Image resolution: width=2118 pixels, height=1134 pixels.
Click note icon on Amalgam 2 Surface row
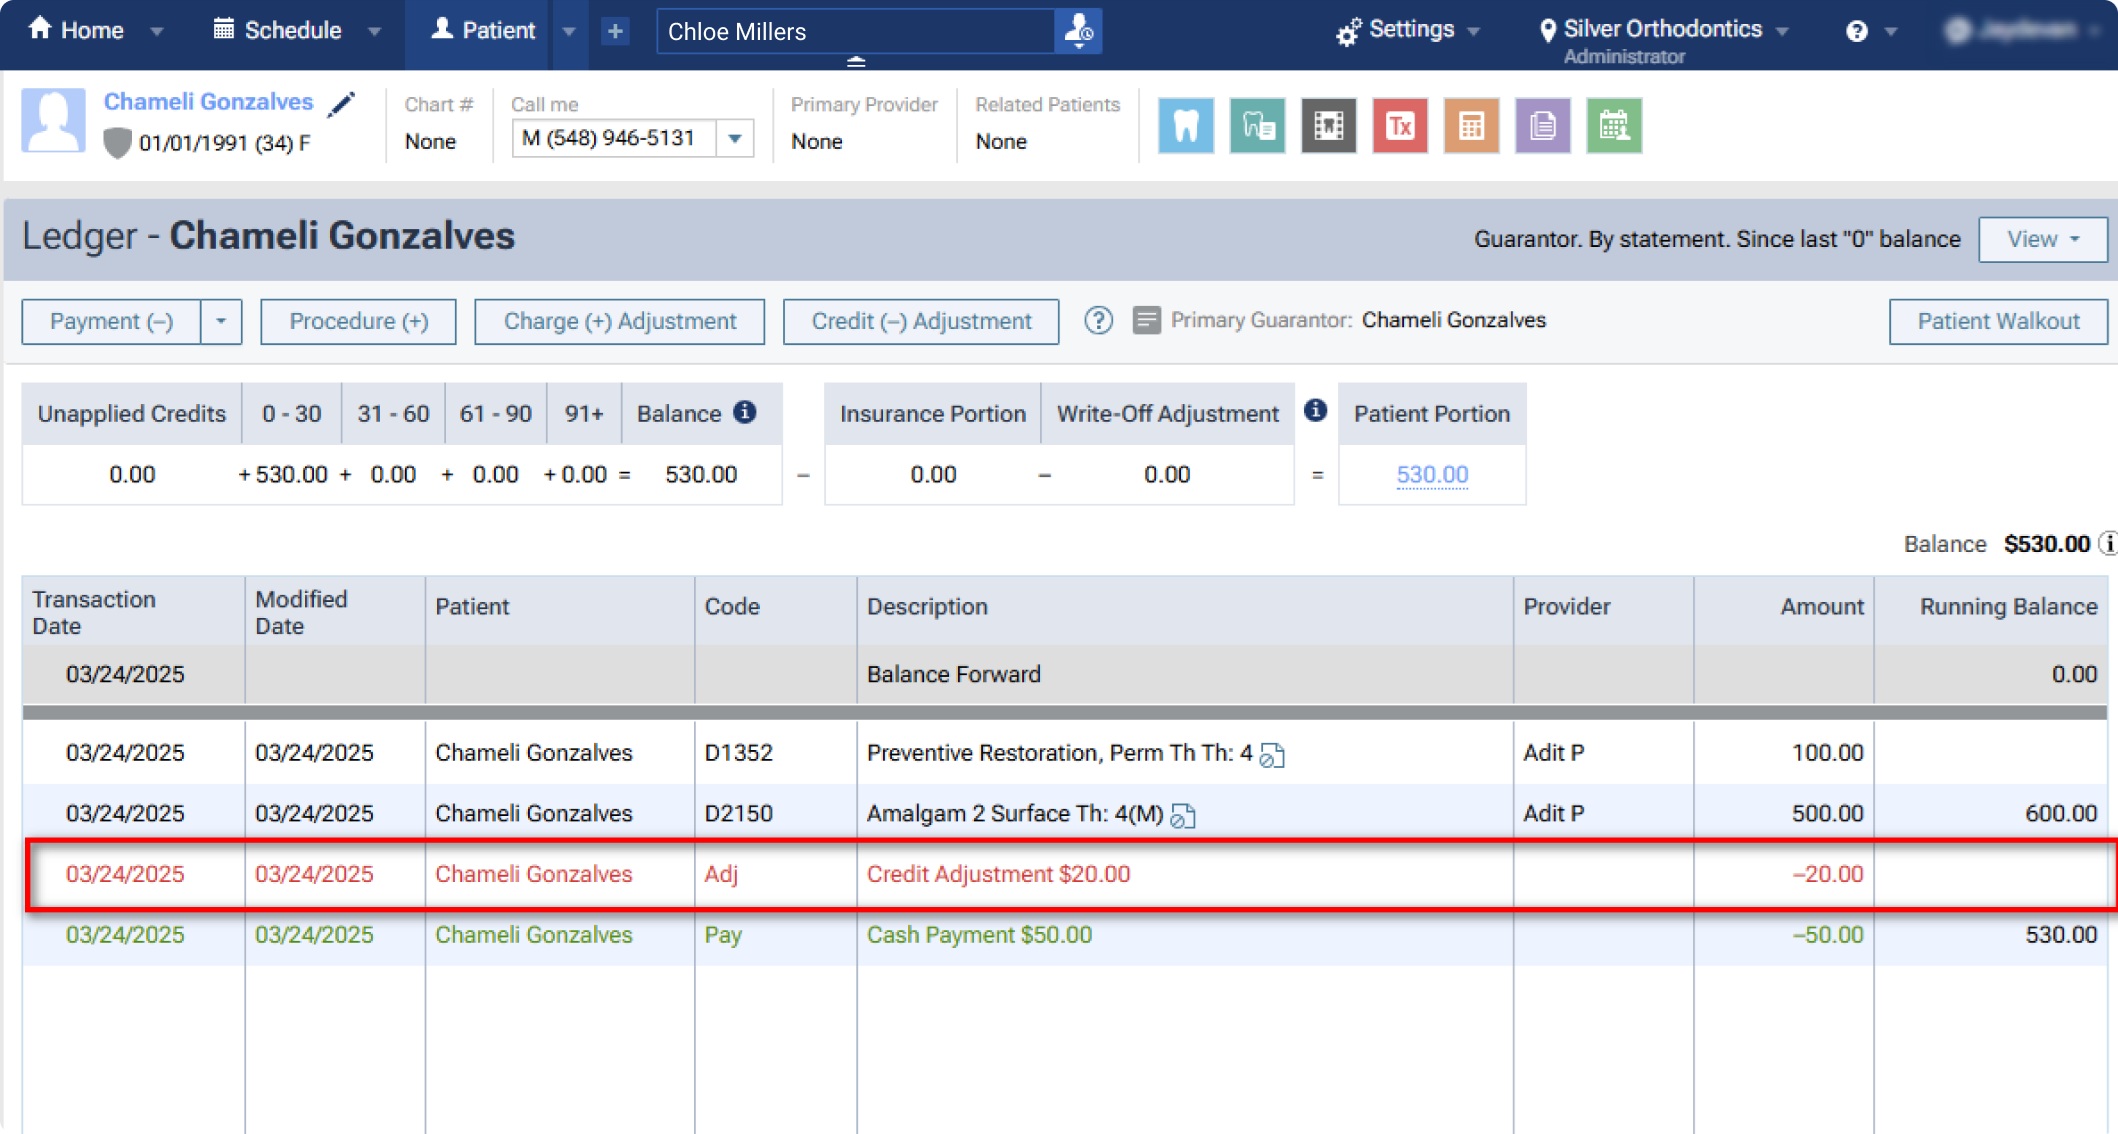point(1183,816)
